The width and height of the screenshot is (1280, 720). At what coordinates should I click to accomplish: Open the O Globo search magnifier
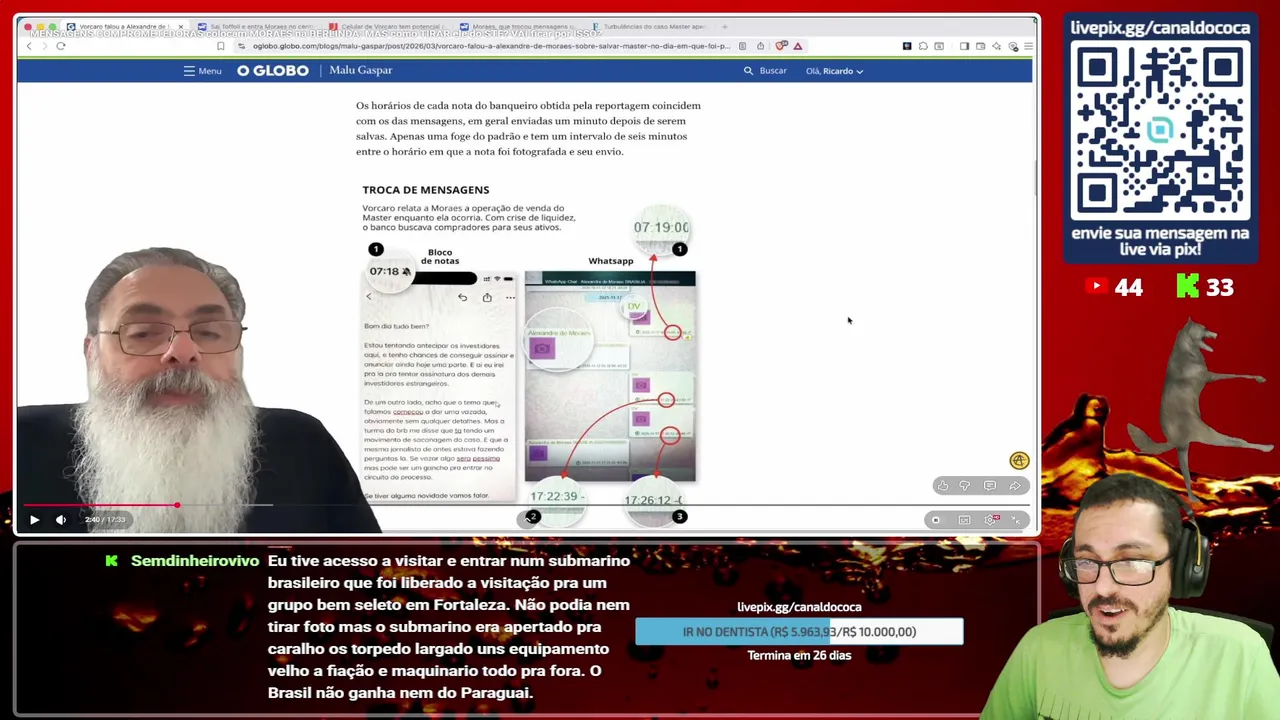pyautogui.click(x=748, y=71)
